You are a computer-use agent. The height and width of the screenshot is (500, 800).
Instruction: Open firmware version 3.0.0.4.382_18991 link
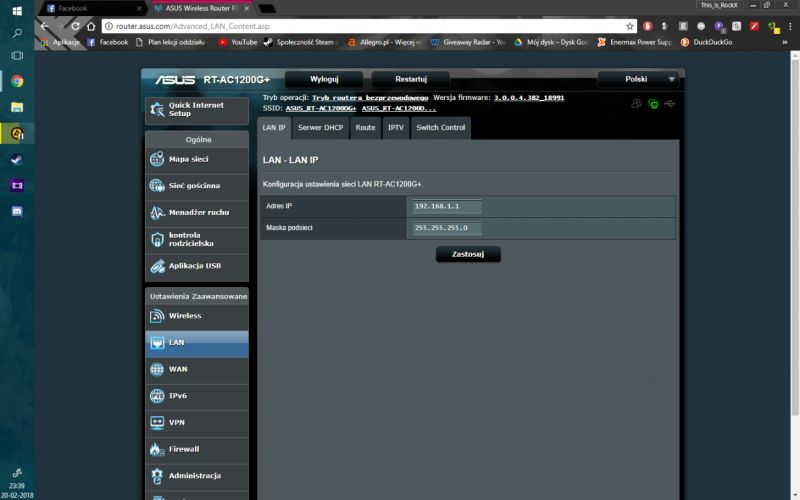529,97
